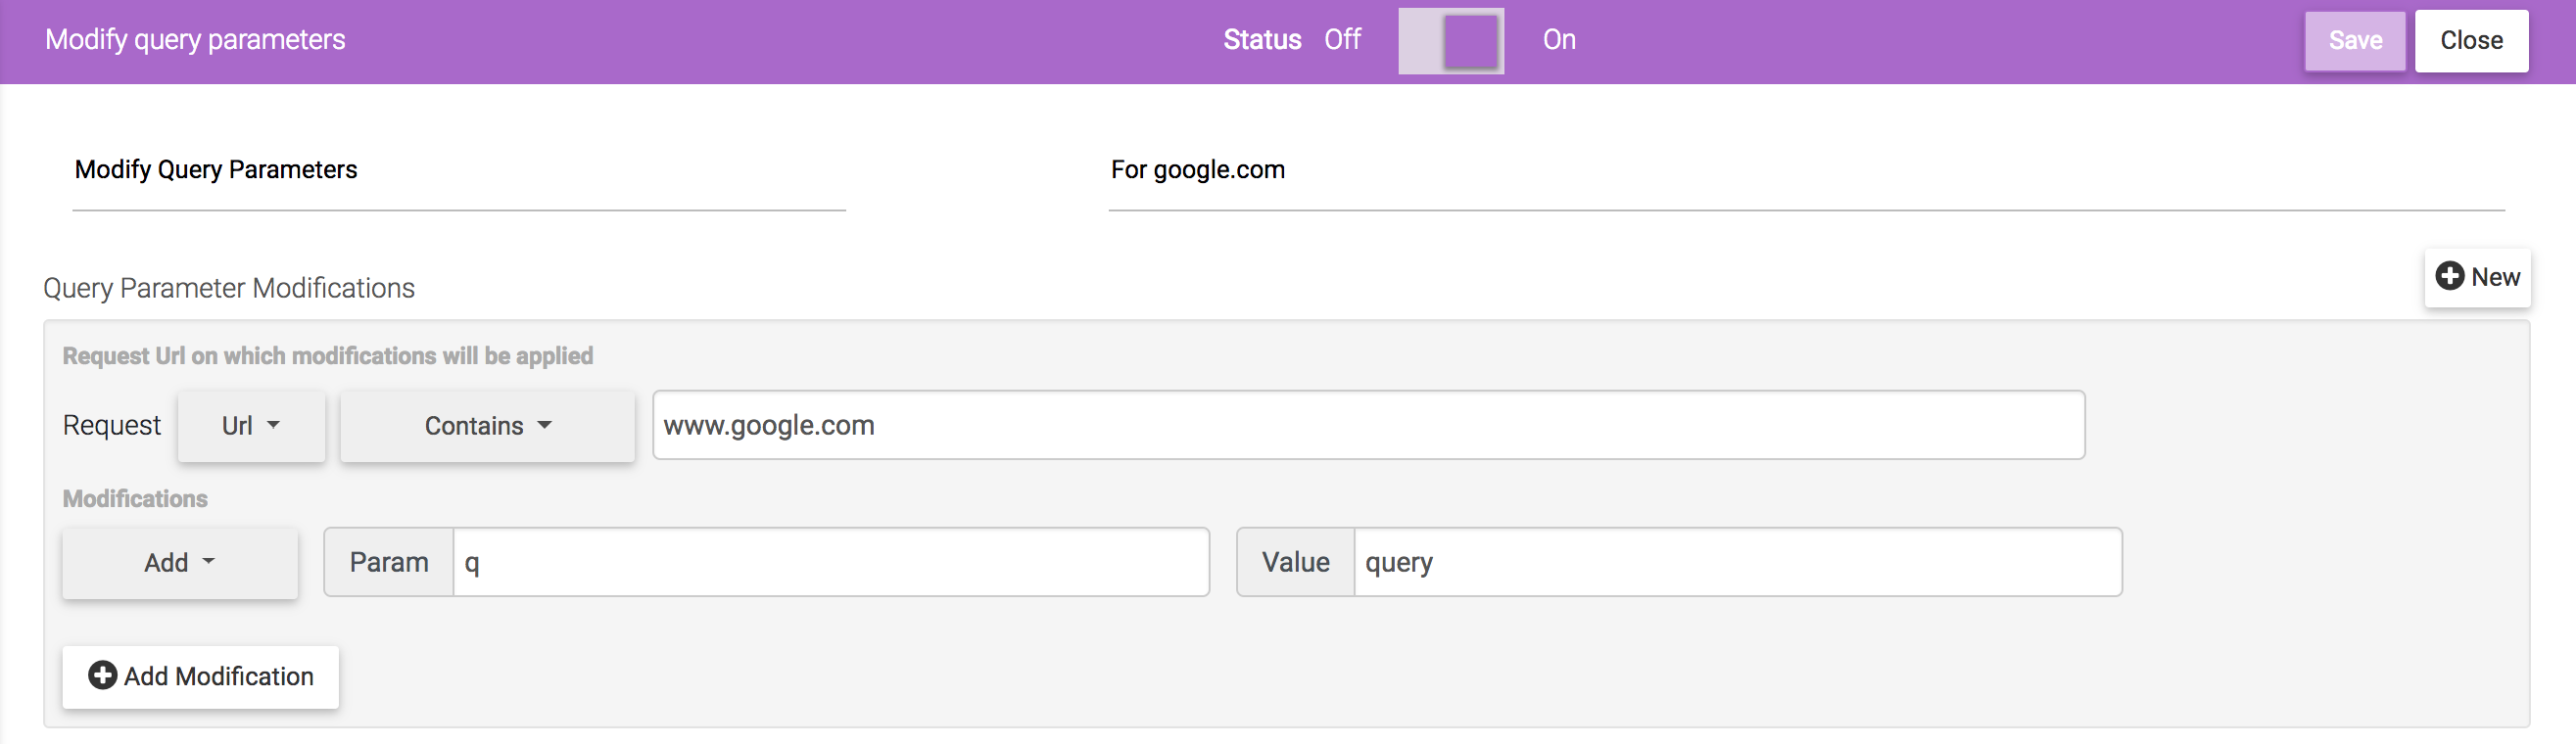Click the plus icon on the New button
2576x744 pixels.
2449,276
